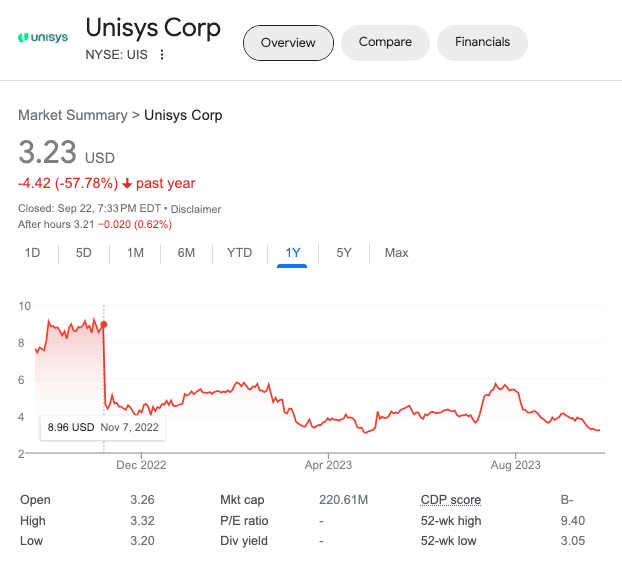Select the 1M time range

(135, 253)
